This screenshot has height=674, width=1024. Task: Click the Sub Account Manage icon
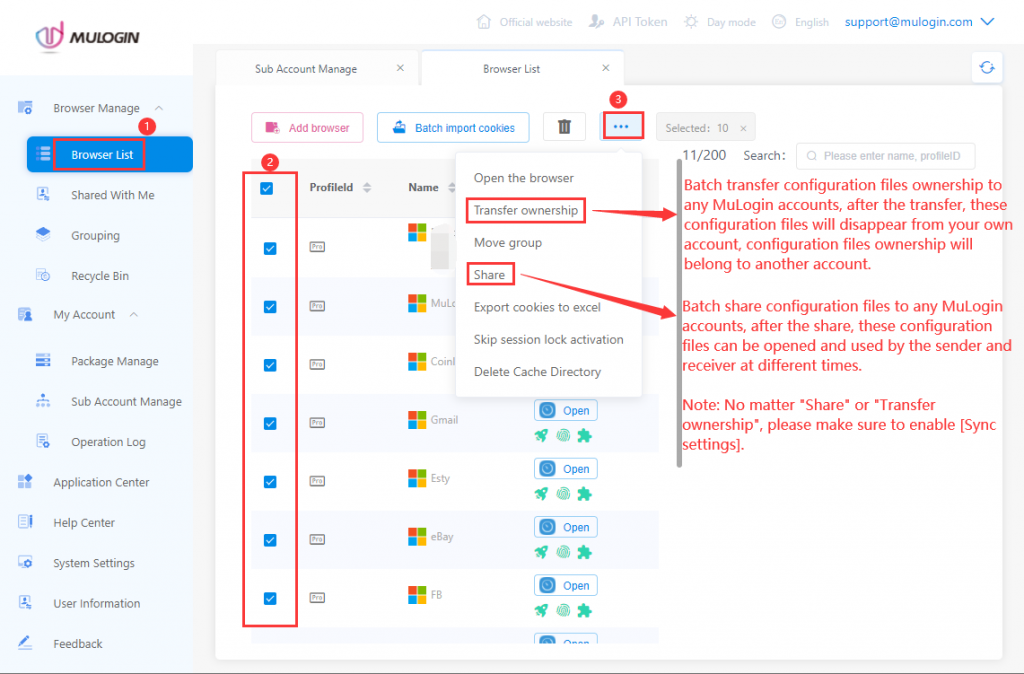43,401
